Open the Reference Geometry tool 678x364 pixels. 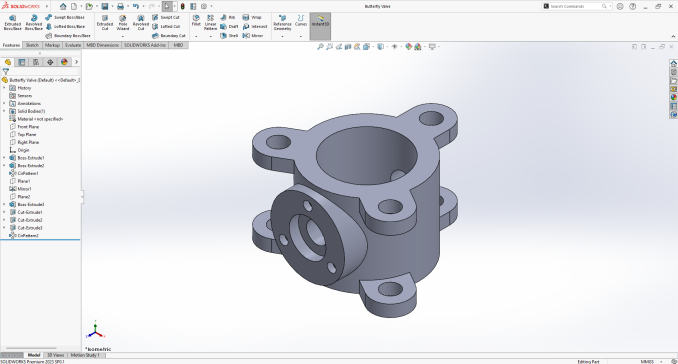coord(282,22)
